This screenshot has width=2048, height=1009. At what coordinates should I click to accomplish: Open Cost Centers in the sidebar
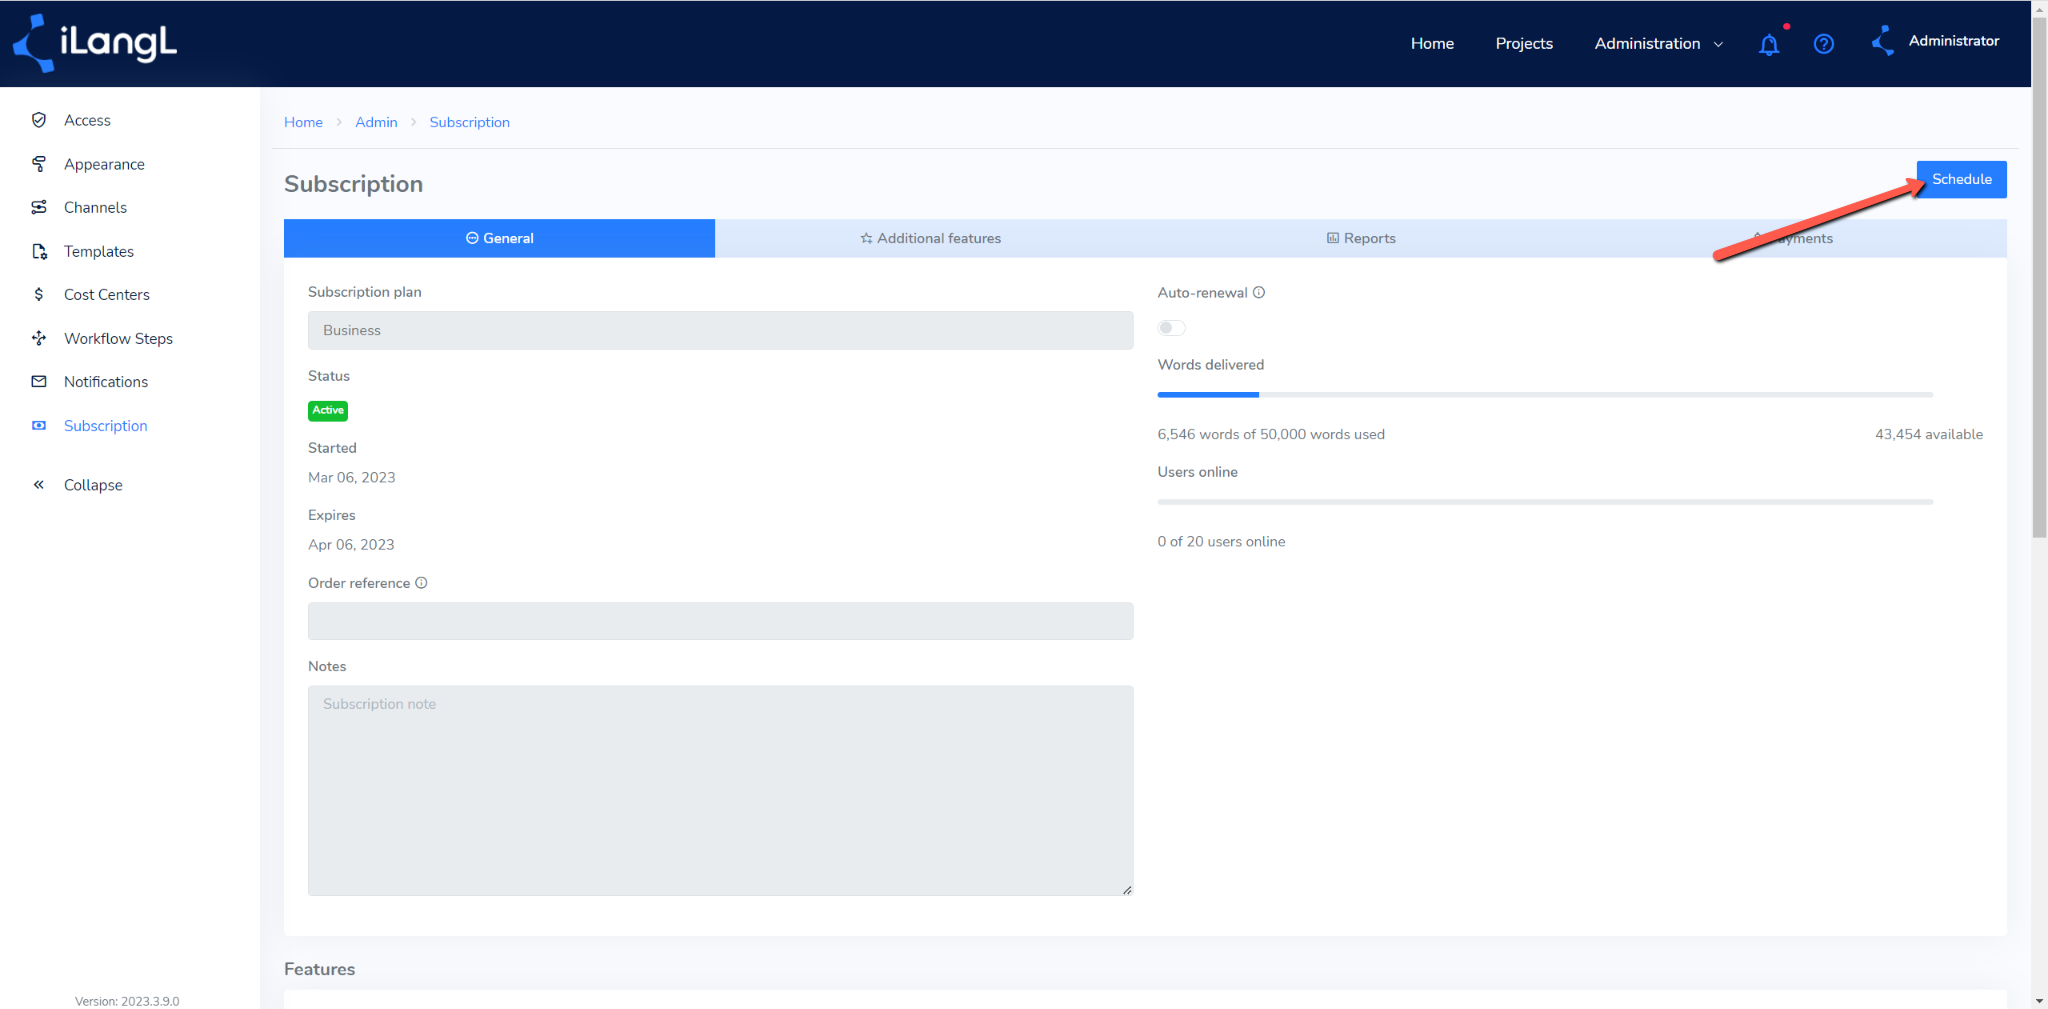click(x=106, y=294)
